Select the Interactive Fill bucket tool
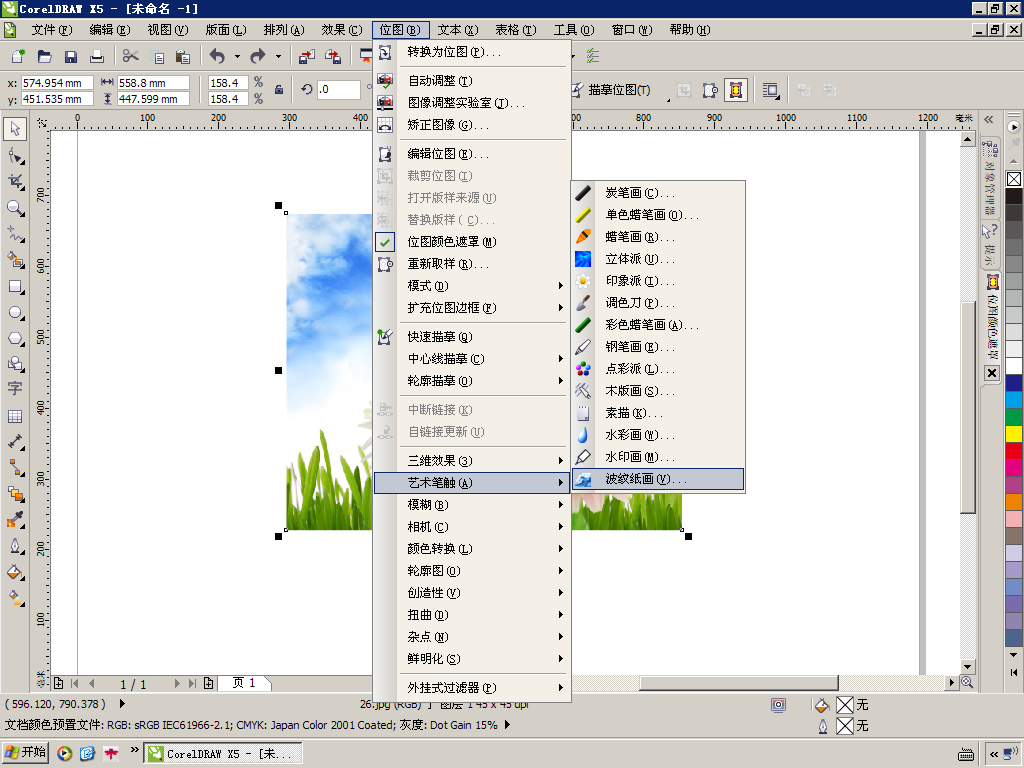Screen dimensions: 1024x768 15,598
